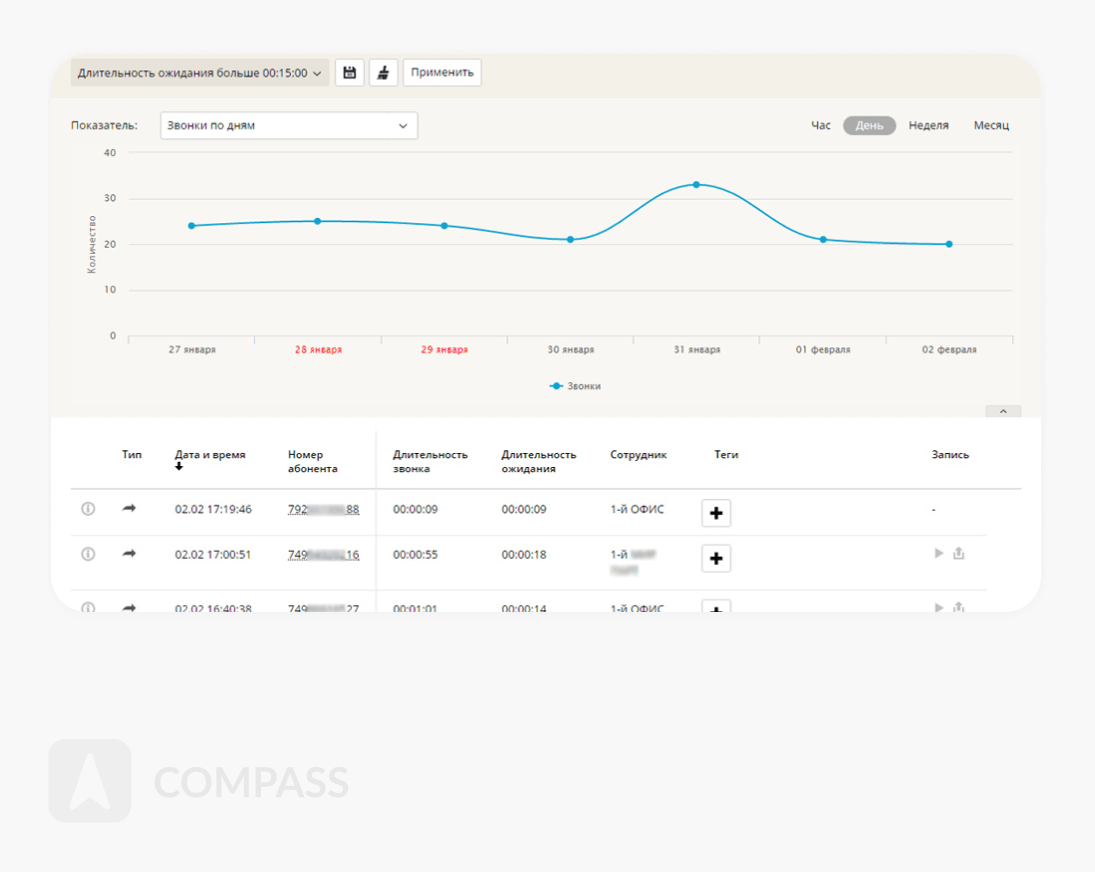The image size is (1095, 872).
Task: Add tag to the 17:19:46 call
Action: 716,513
